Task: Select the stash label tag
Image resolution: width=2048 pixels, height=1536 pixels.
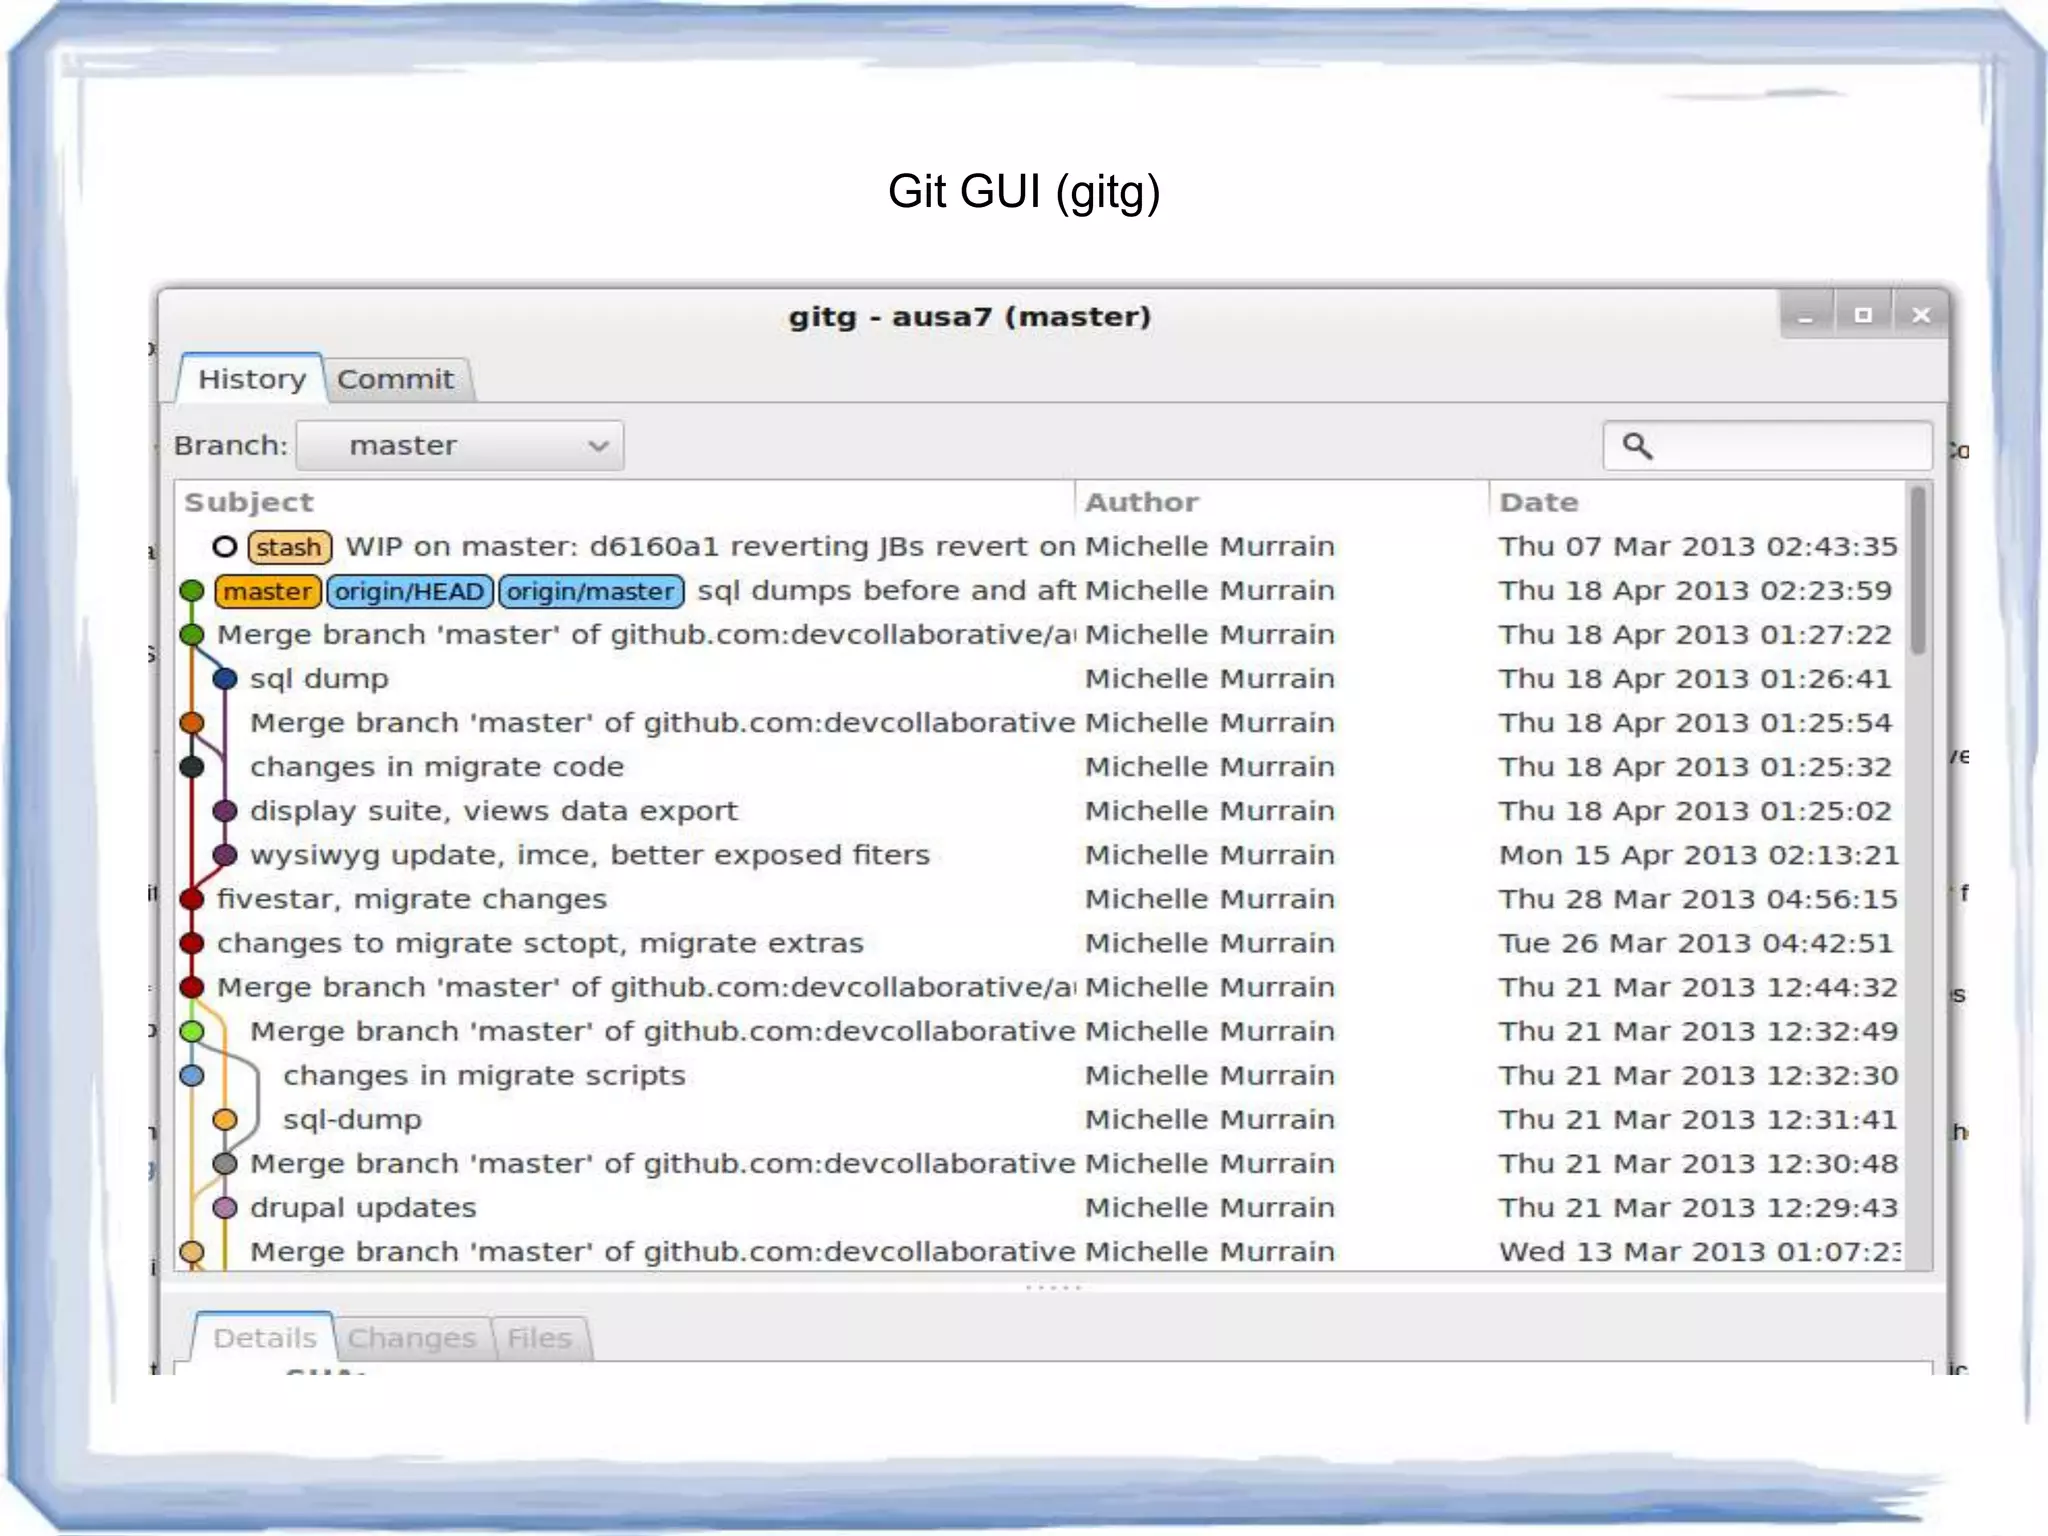Action: point(289,547)
